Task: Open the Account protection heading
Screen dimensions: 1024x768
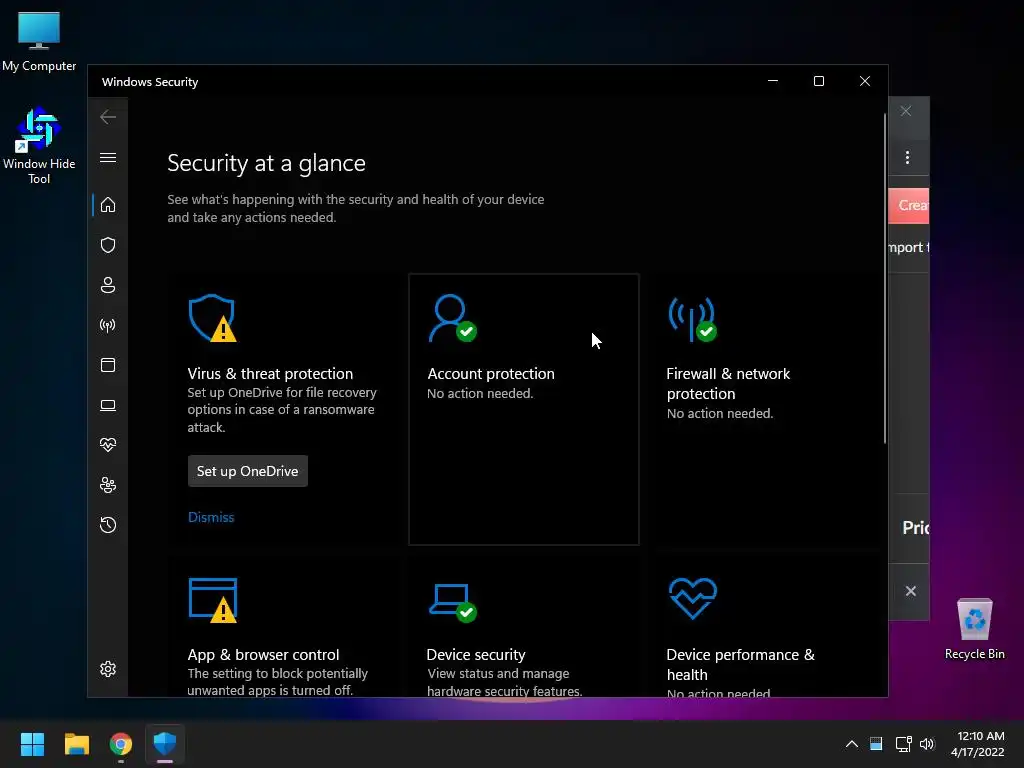Action: (490, 374)
